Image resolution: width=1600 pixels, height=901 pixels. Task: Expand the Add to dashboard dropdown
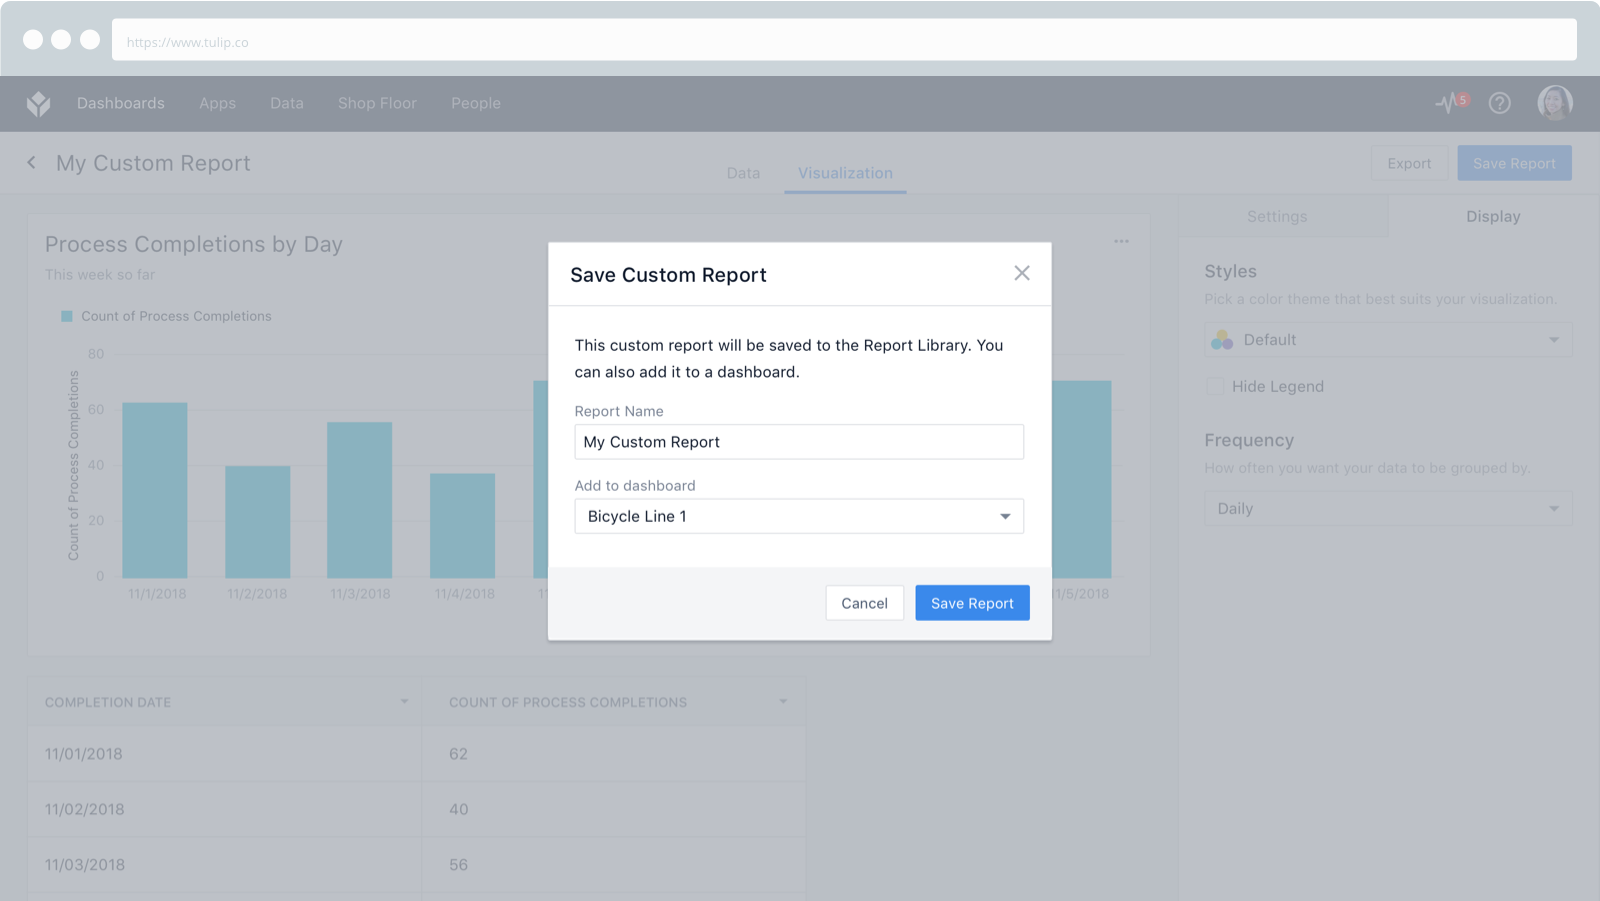[799, 516]
